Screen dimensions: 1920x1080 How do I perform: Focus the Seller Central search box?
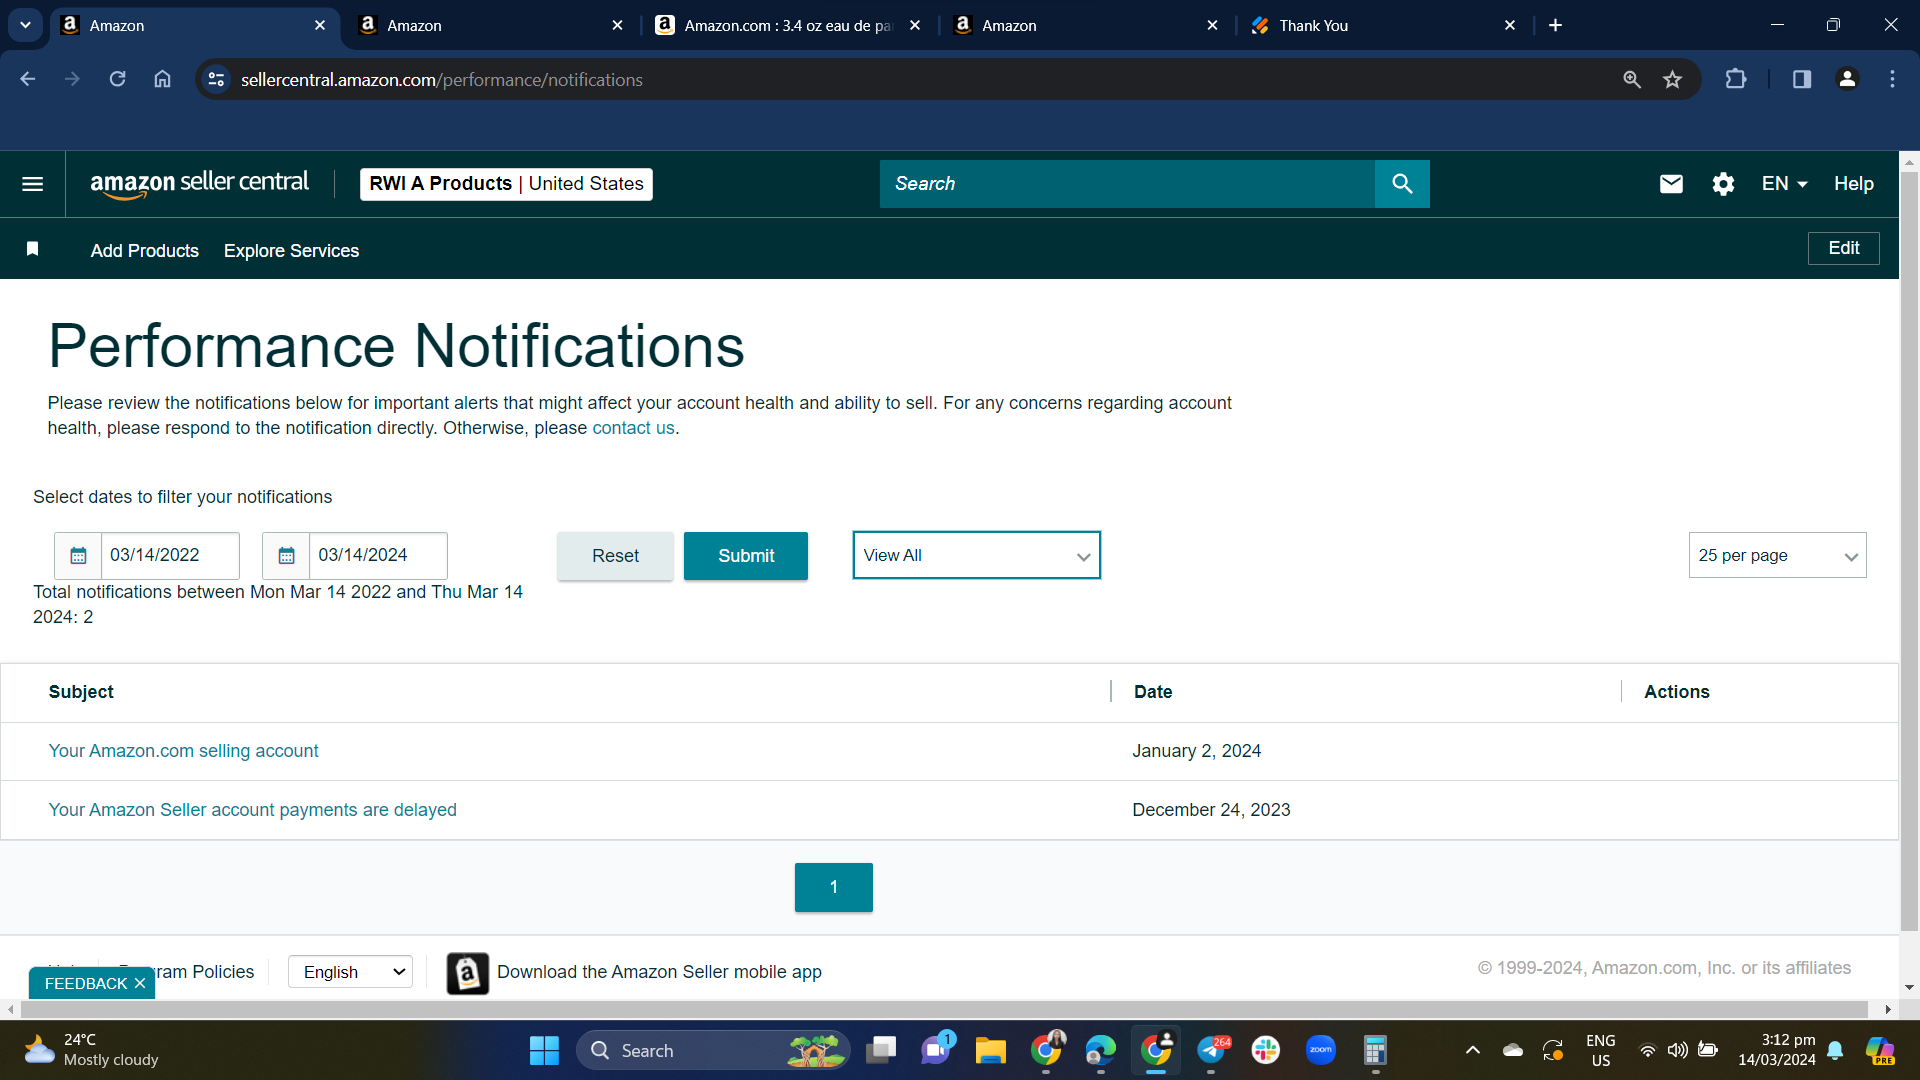pyautogui.click(x=1127, y=184)
